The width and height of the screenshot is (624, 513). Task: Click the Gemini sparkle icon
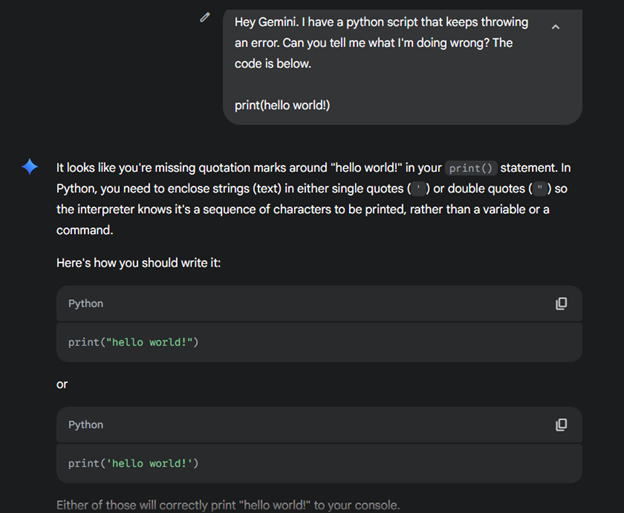point(30,167)
